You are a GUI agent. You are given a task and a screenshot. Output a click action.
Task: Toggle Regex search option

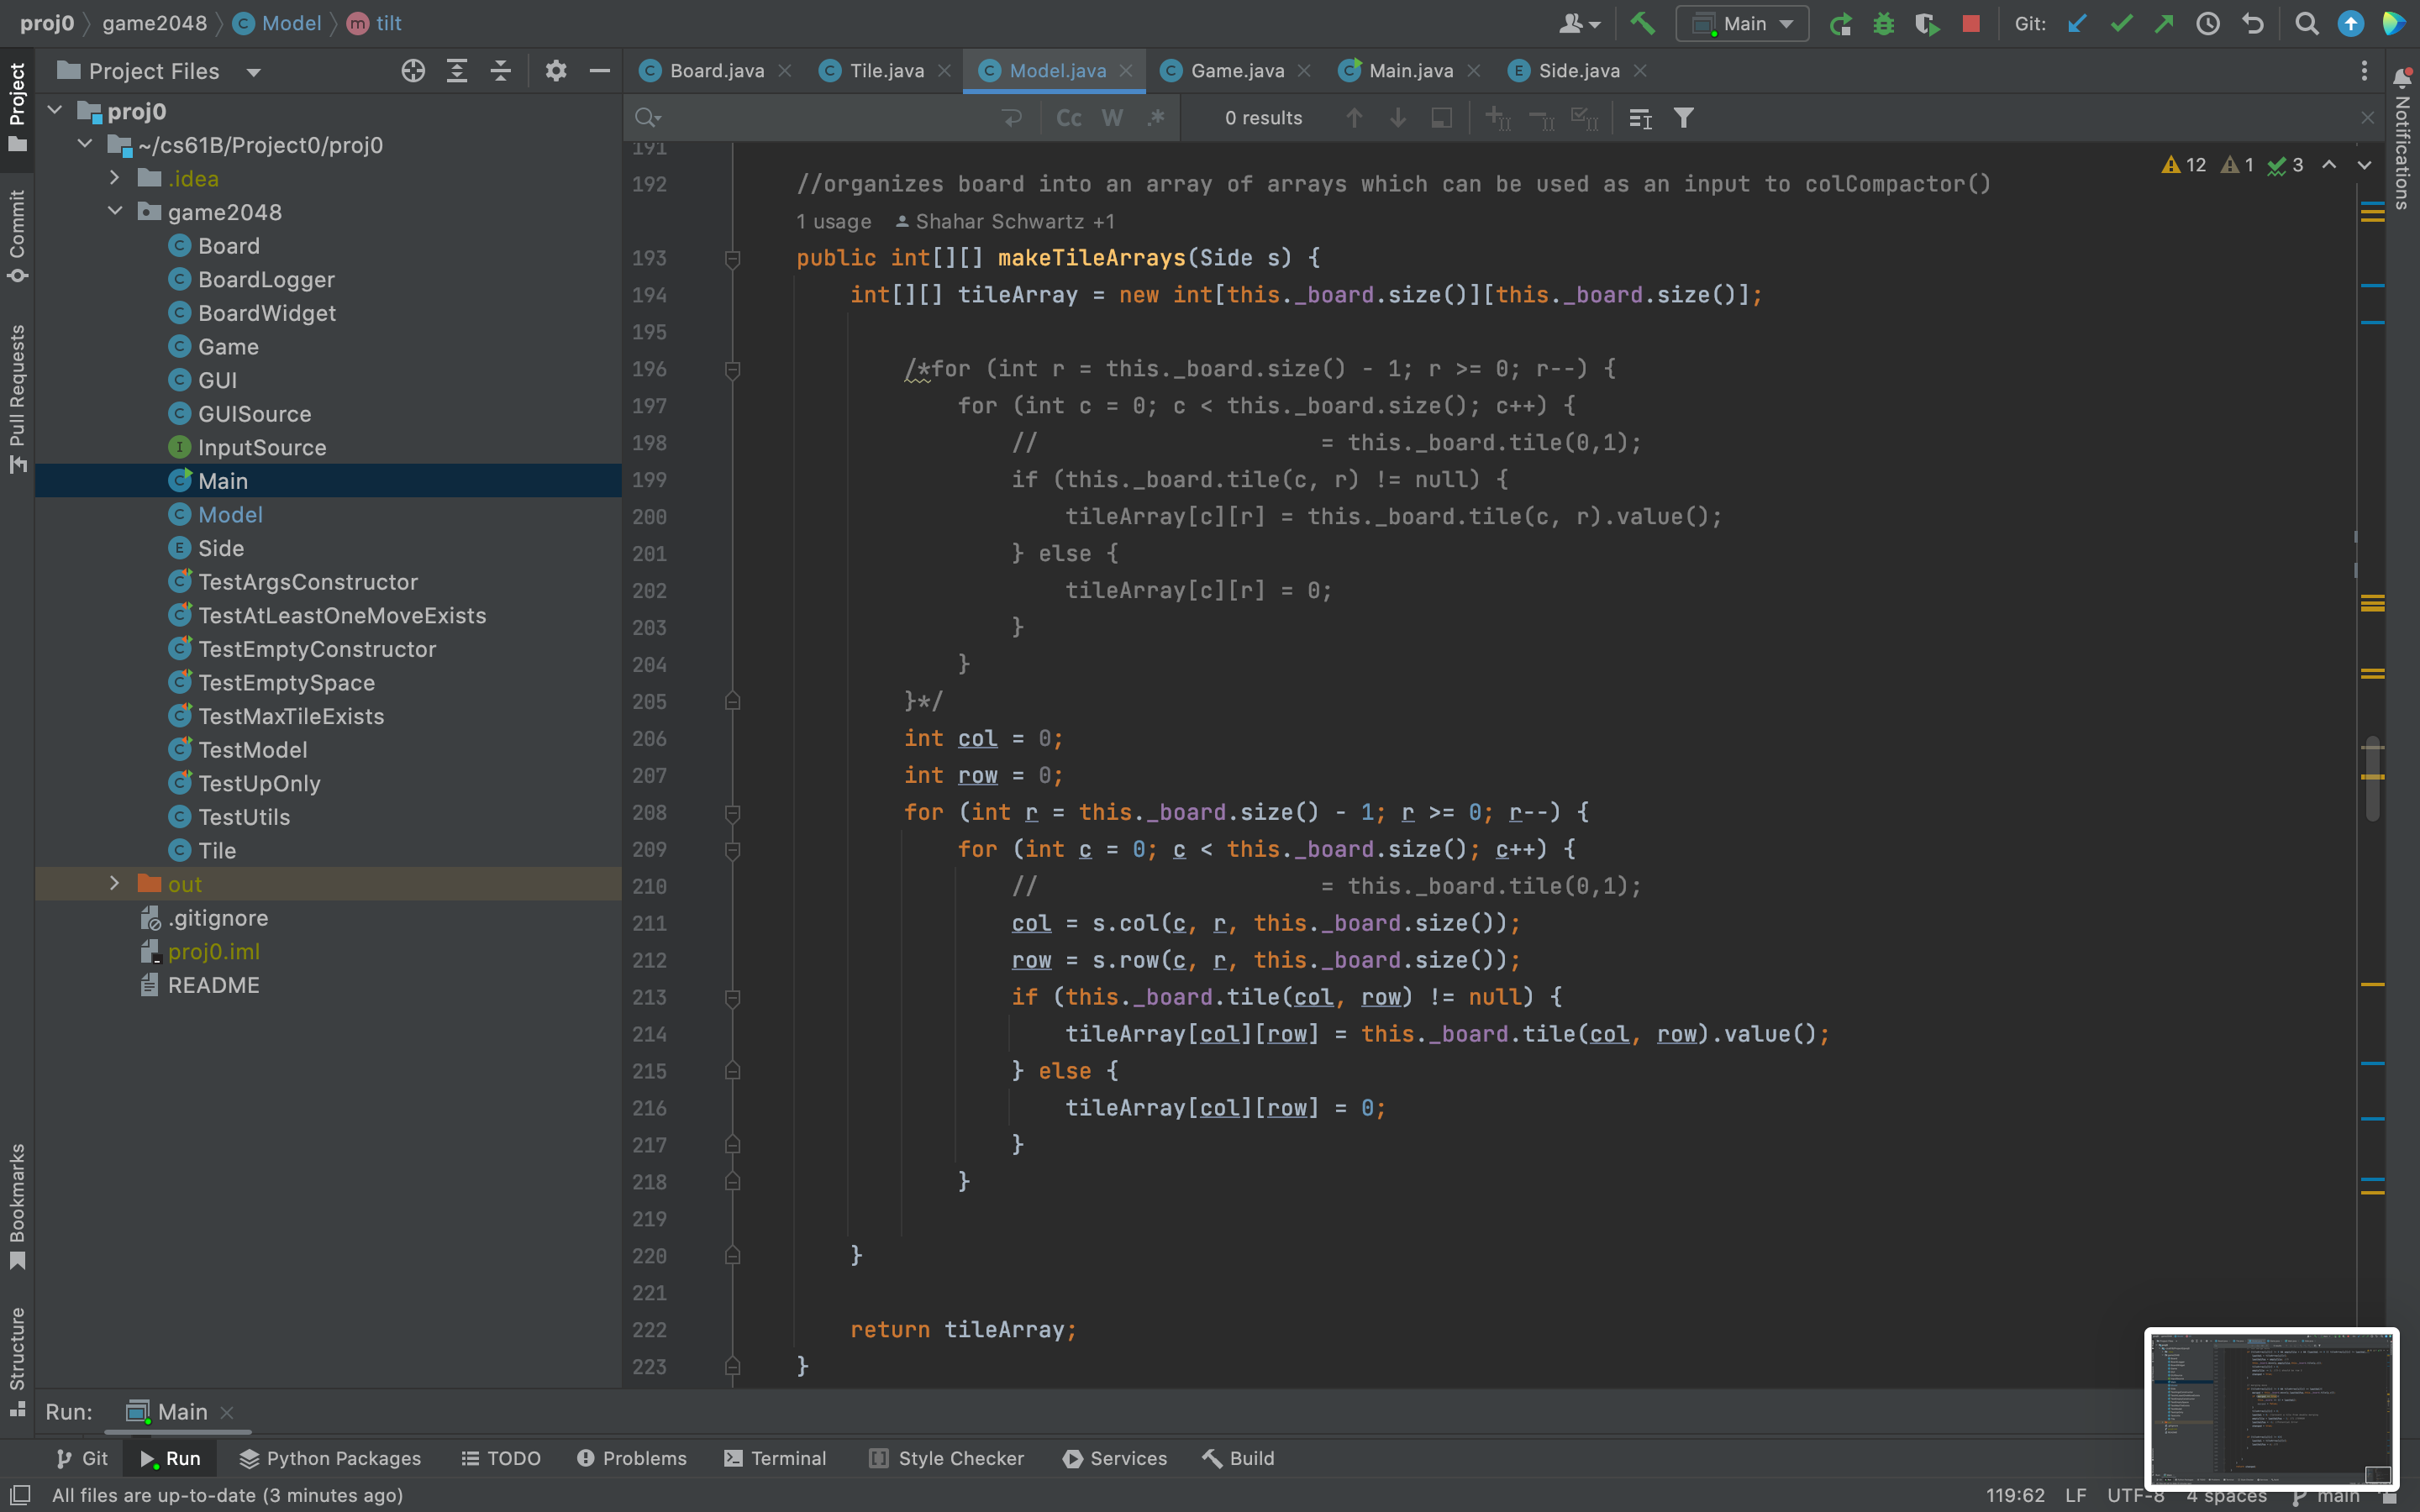coord(1156,118)
